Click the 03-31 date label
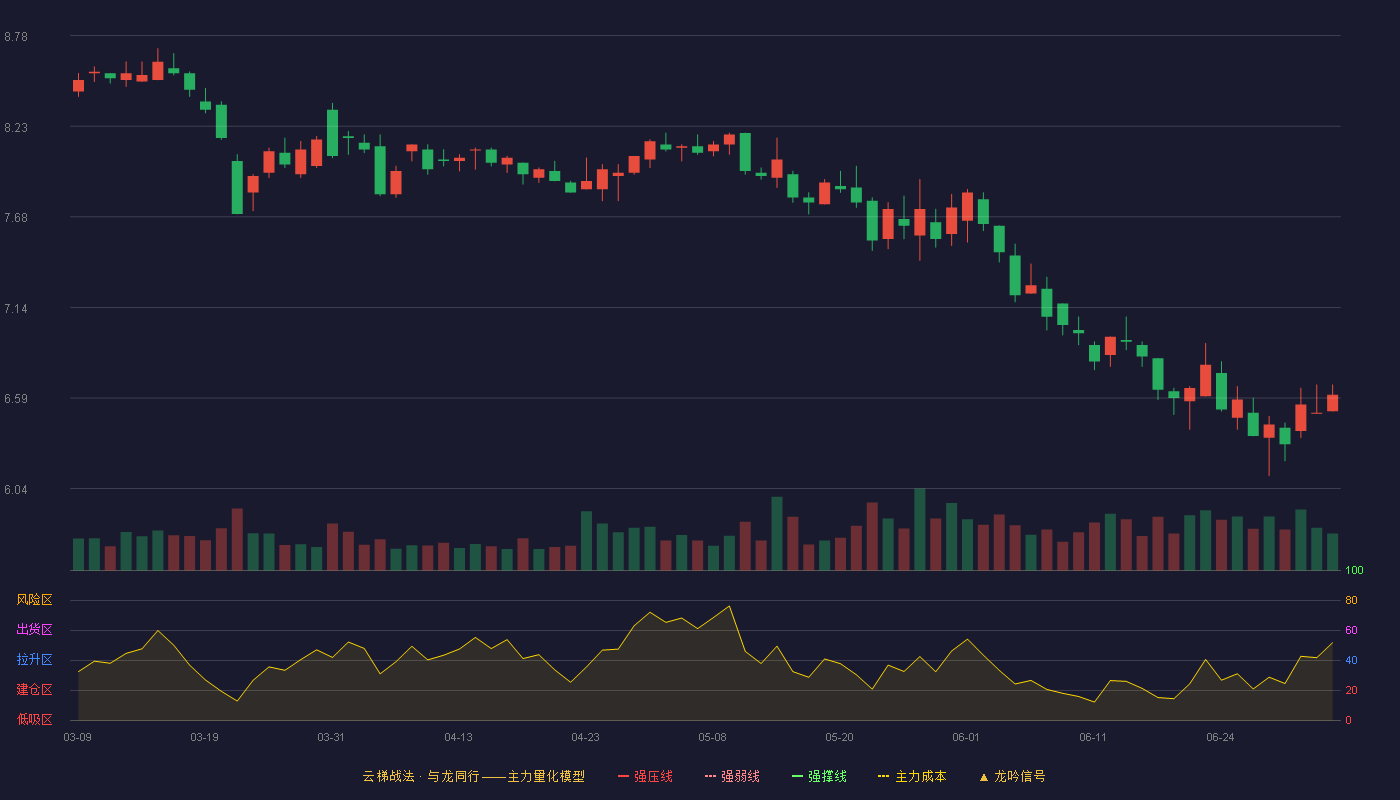This screenshot has width=1400, height=800. (331, 737)
